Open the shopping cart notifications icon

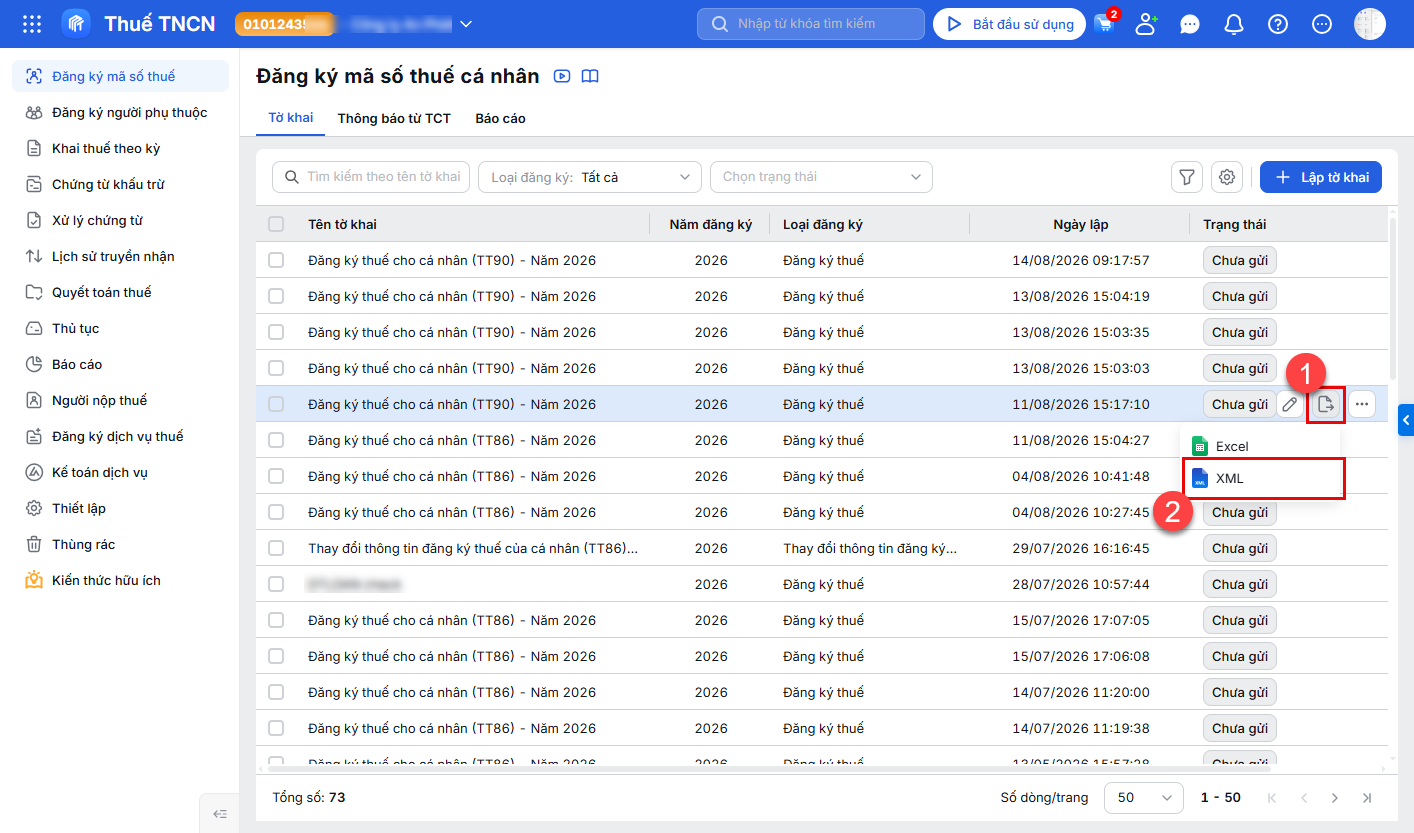(x=1104, y=24)
